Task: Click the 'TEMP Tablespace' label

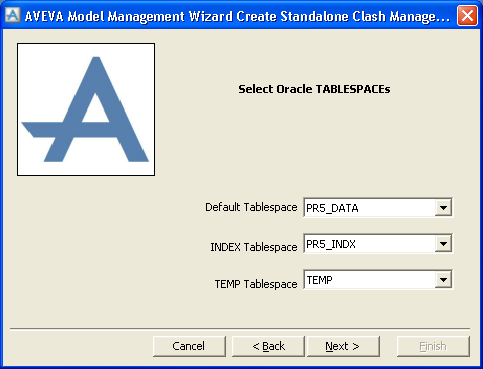Action: click(x=256, y=284)
